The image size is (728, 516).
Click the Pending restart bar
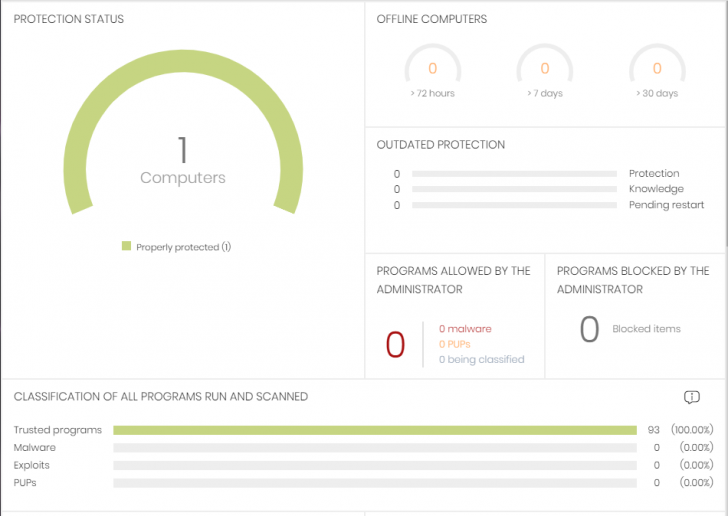click(x=514, y=205)
